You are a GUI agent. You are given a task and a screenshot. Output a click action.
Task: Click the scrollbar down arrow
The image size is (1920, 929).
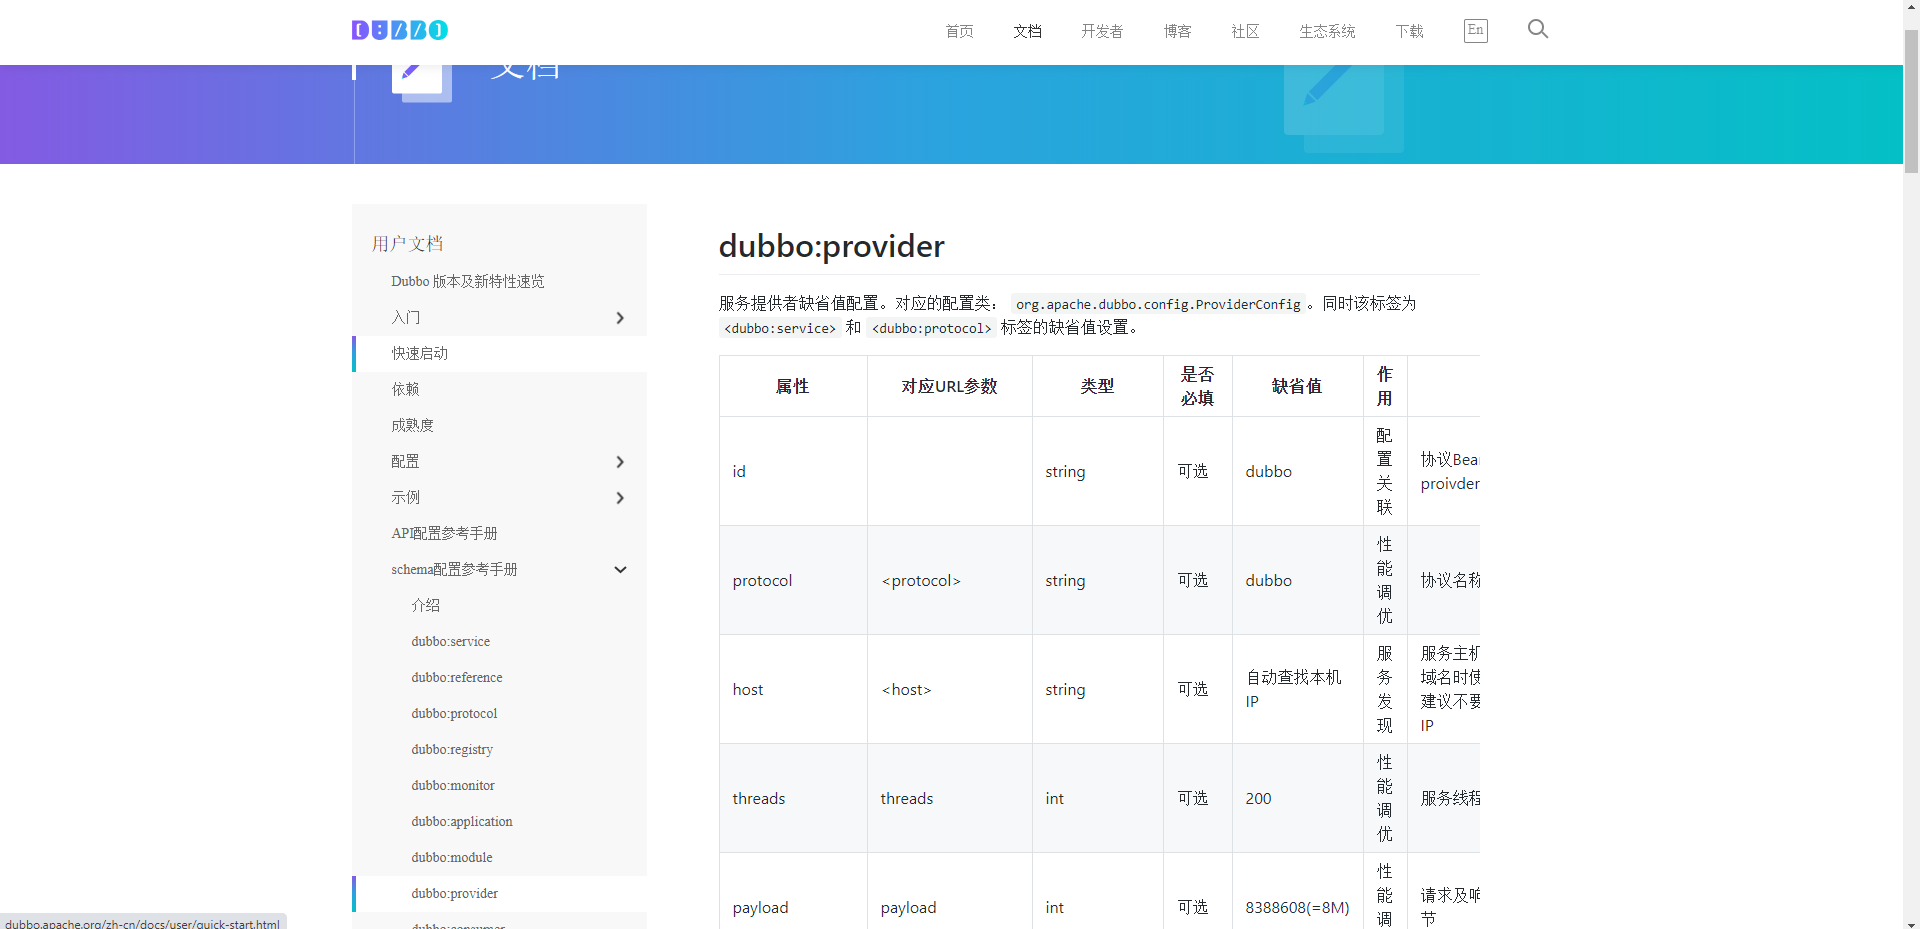[1911, 922]
